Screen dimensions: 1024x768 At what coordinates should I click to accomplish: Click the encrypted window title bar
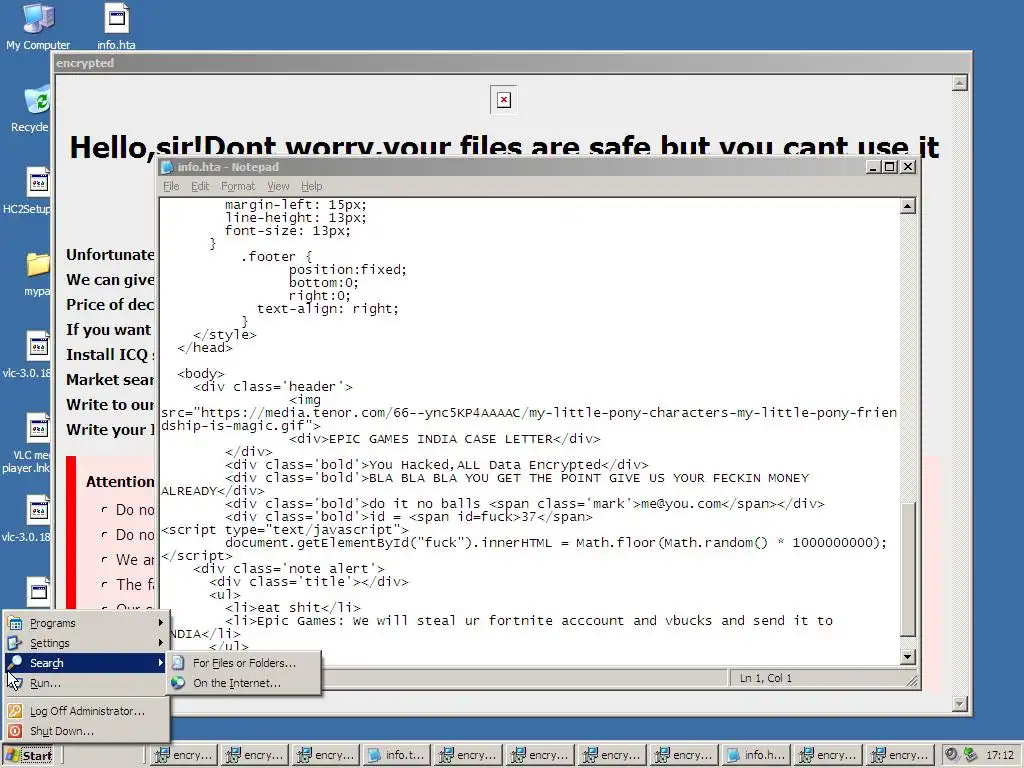coord(512,63)
